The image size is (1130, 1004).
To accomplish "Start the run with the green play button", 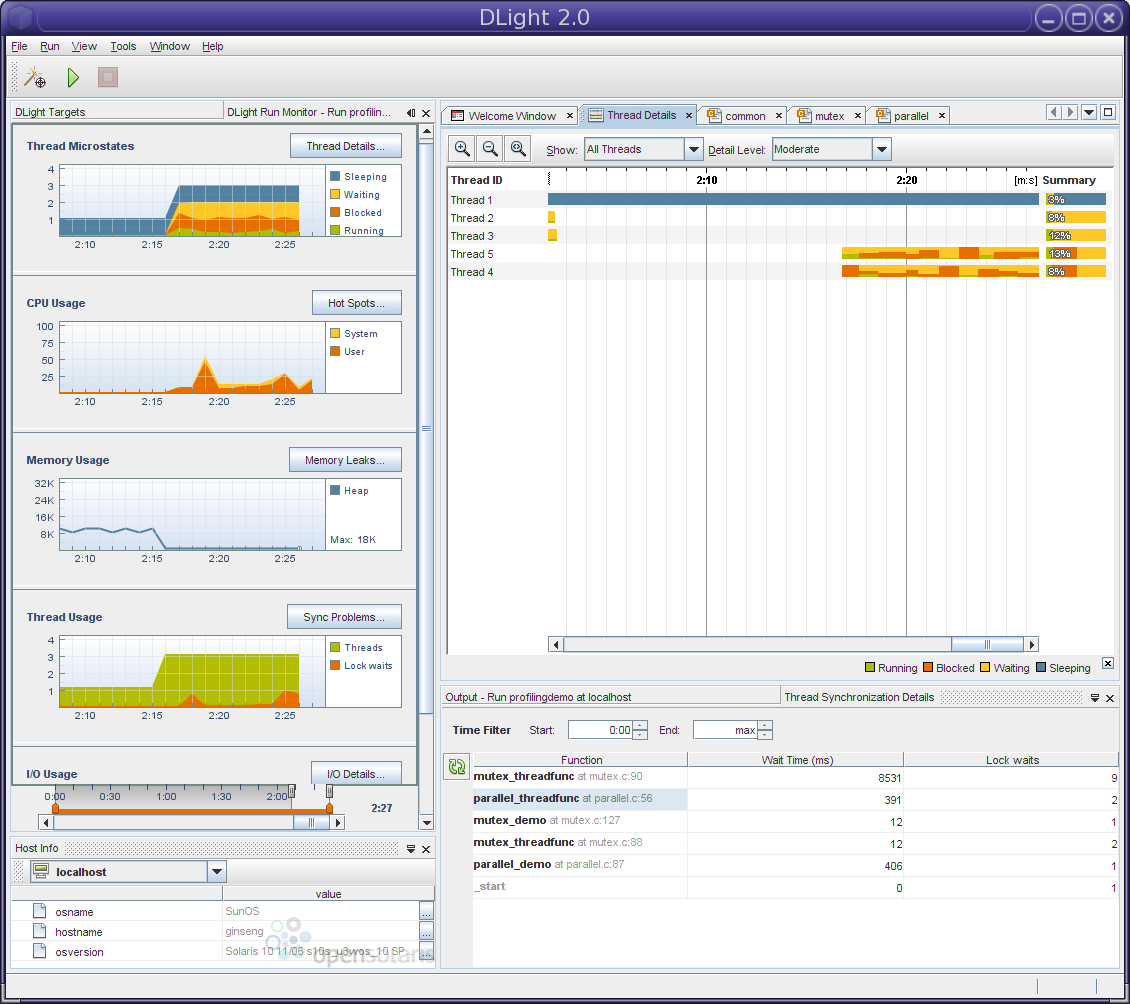I will click(73, 77).
